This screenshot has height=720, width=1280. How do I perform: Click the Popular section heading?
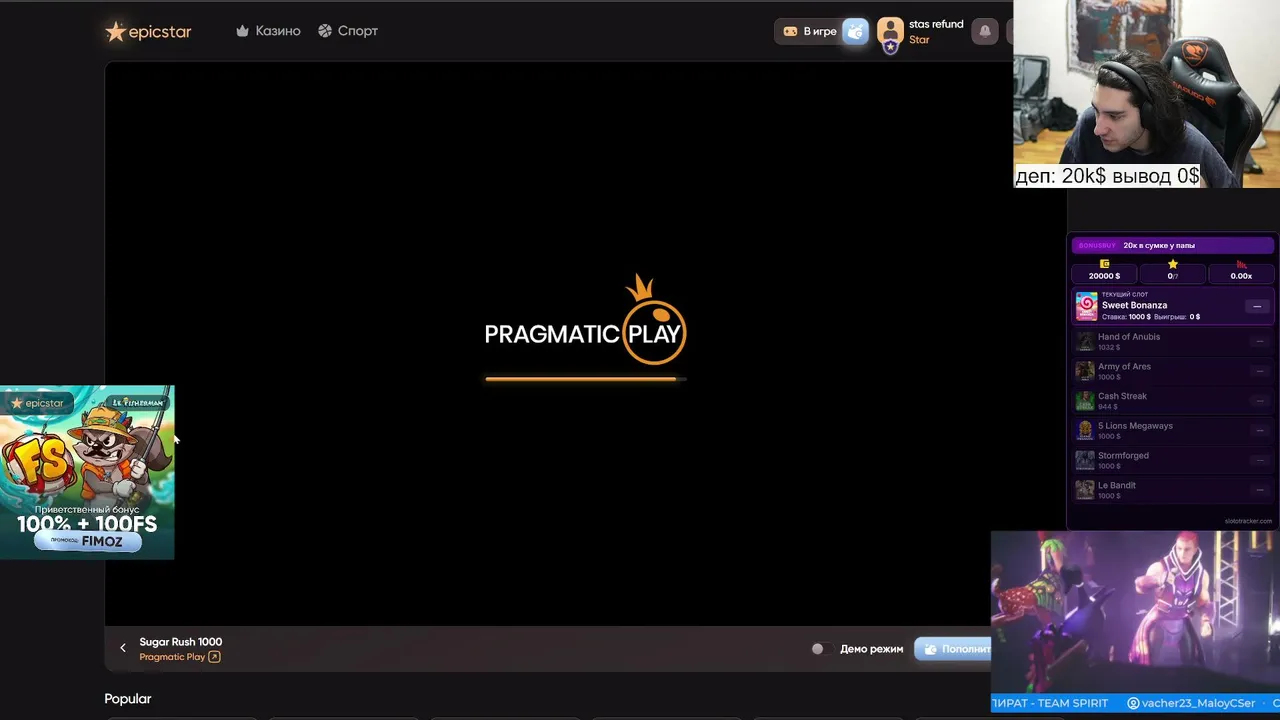[128, 699]
